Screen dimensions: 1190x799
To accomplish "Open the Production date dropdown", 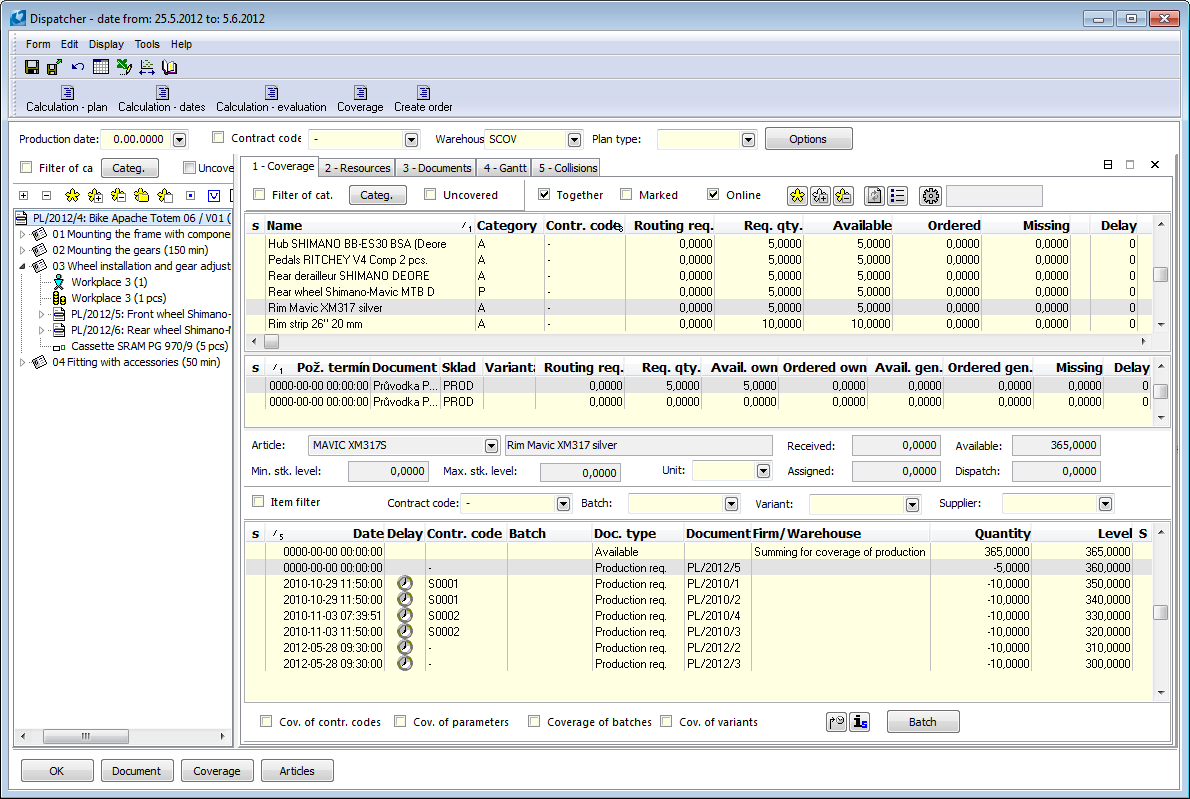I will tap(180, 140).
